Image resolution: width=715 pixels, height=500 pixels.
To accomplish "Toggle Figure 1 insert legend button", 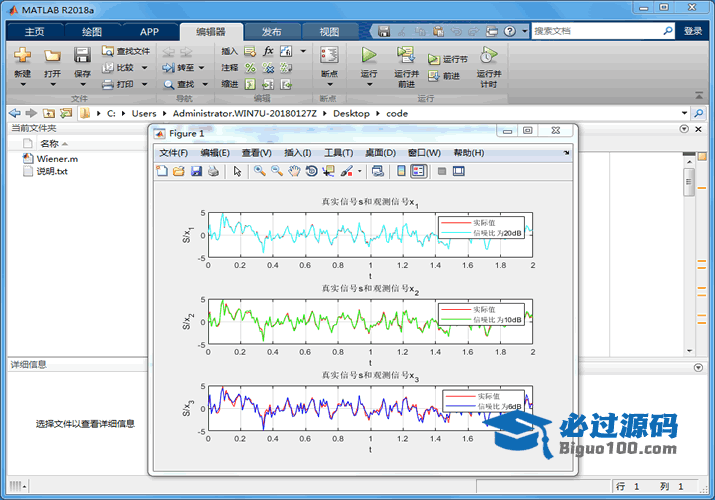I will point(419,171).
